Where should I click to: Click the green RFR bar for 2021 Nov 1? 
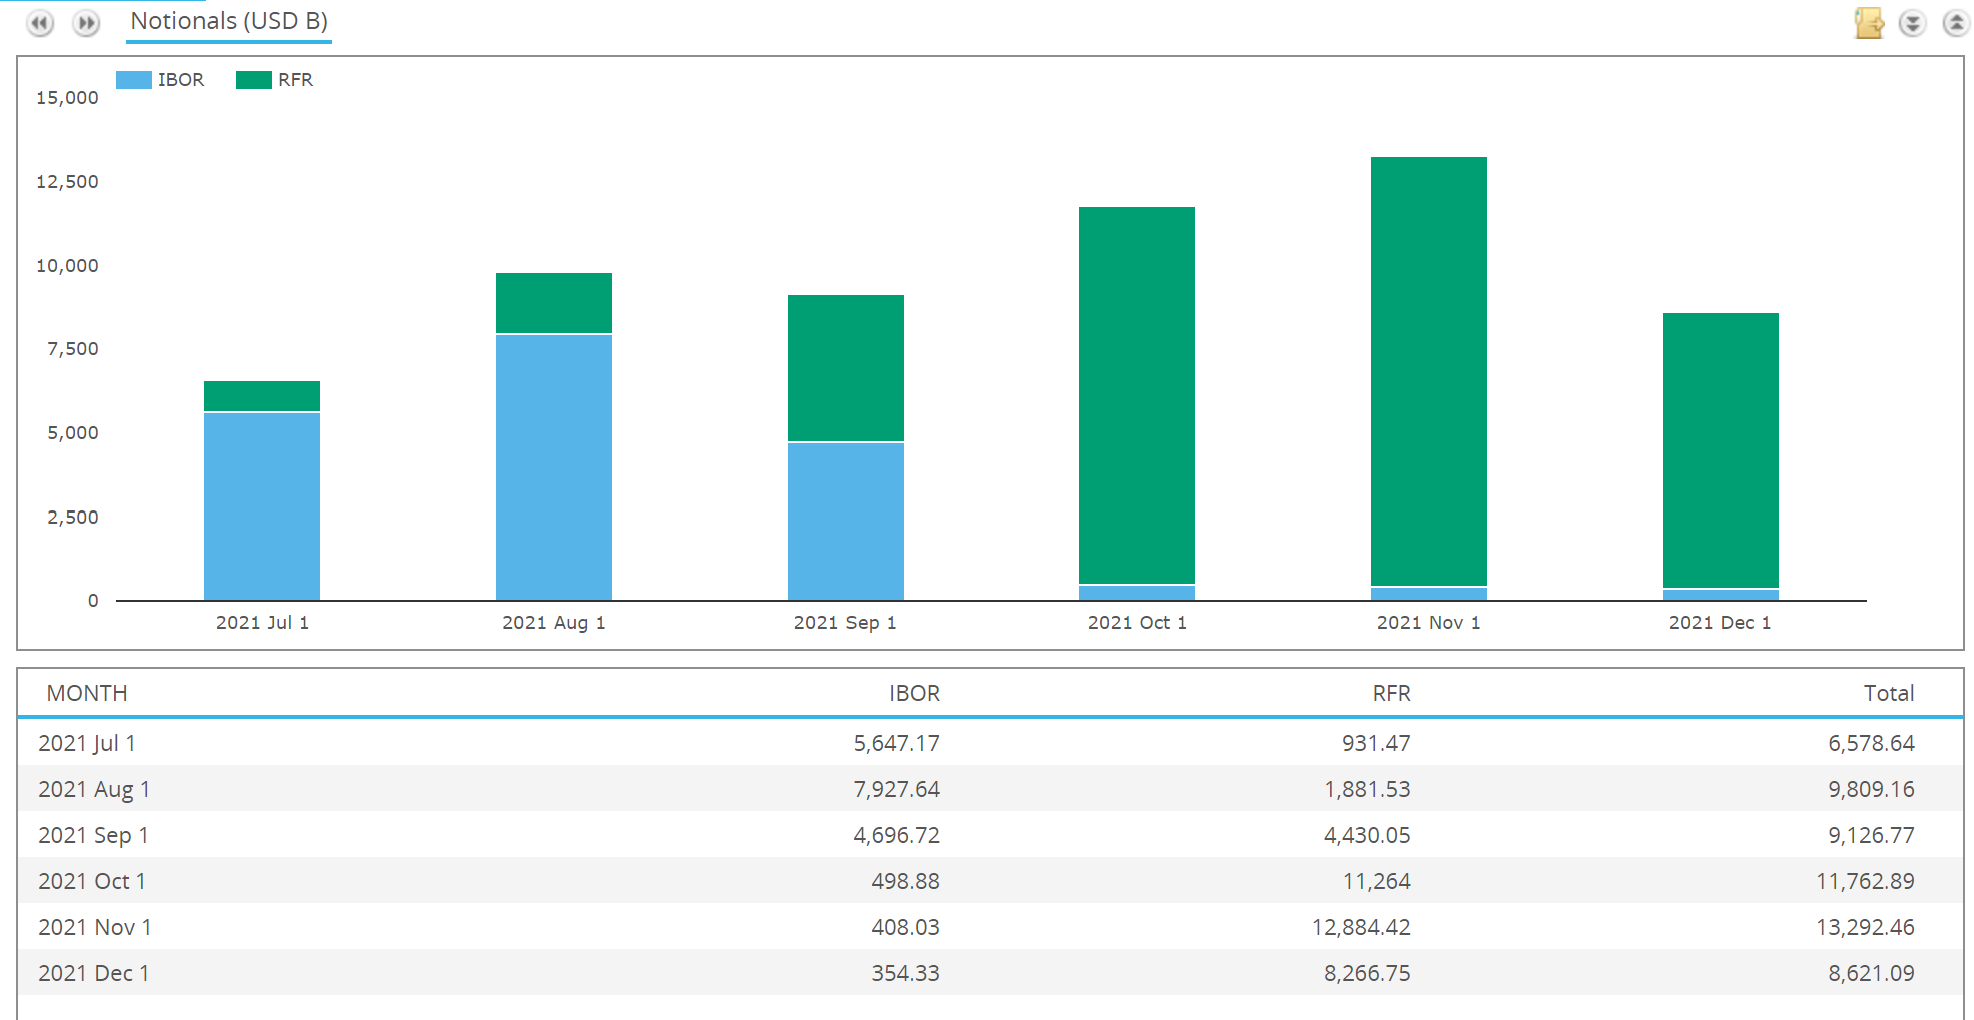pyautogui.click(x=1428, y=370)
